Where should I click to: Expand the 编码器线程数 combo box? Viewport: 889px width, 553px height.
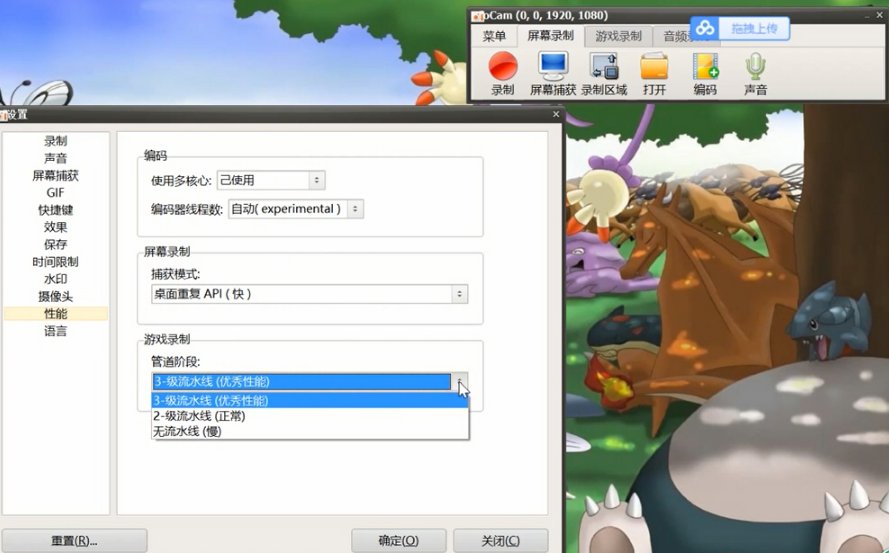tap(295, 209)
